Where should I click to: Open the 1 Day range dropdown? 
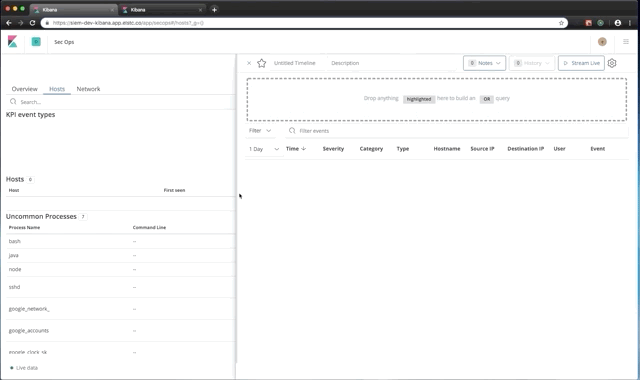tap(264, 149)
